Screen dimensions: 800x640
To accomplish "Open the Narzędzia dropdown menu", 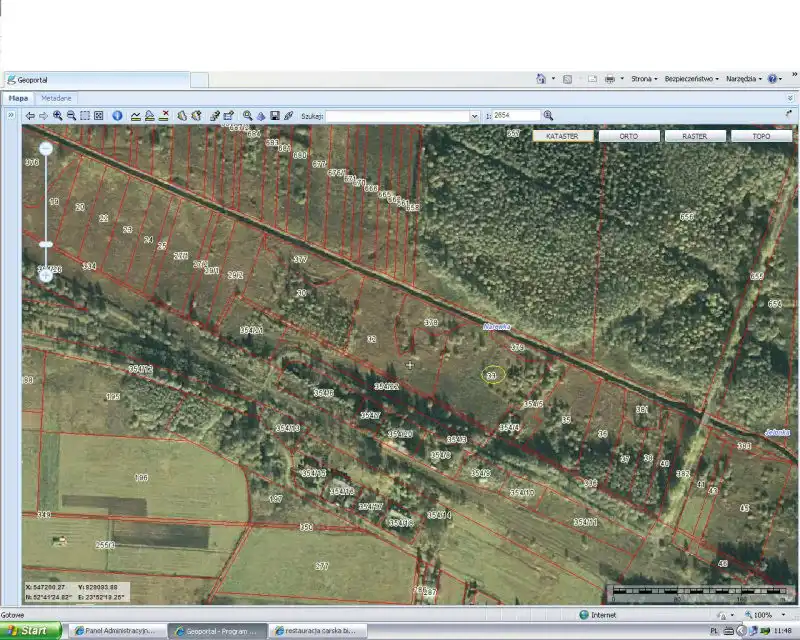I will pyautogui.click(x=743, y=79).
